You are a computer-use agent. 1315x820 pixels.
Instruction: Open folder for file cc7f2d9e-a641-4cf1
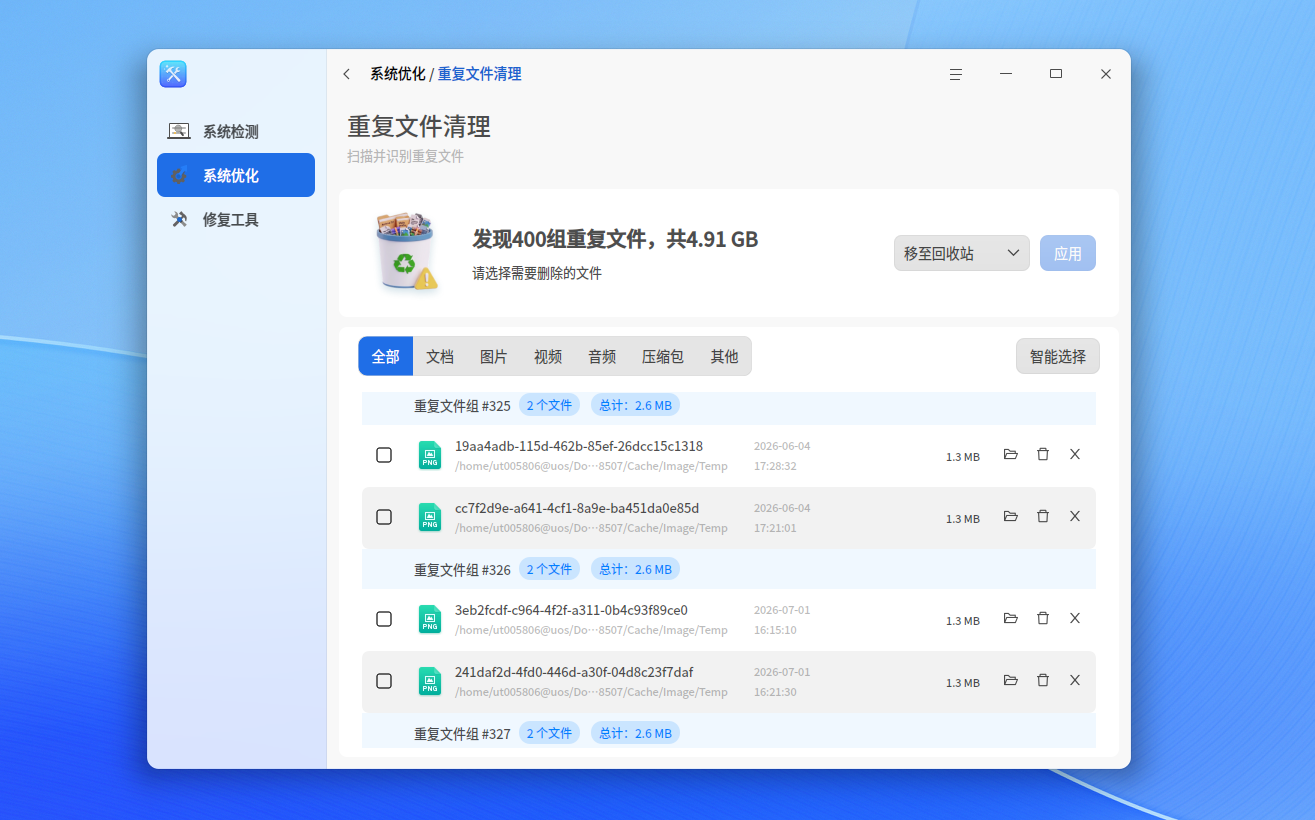point(1010,516)
